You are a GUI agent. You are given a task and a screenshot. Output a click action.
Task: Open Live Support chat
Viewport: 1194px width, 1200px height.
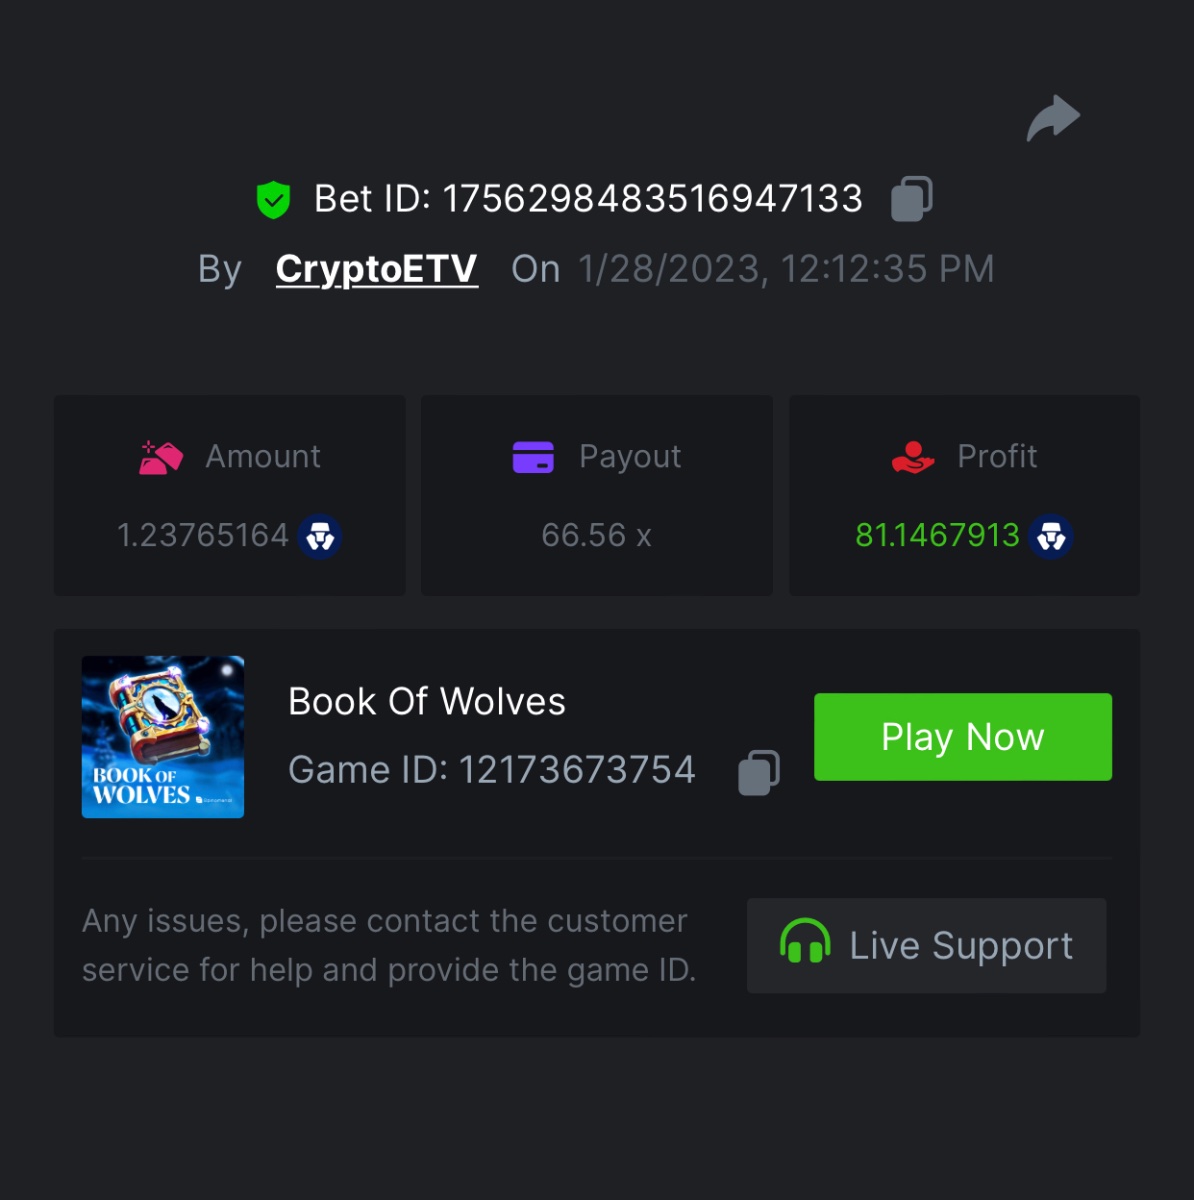point(926,945)
